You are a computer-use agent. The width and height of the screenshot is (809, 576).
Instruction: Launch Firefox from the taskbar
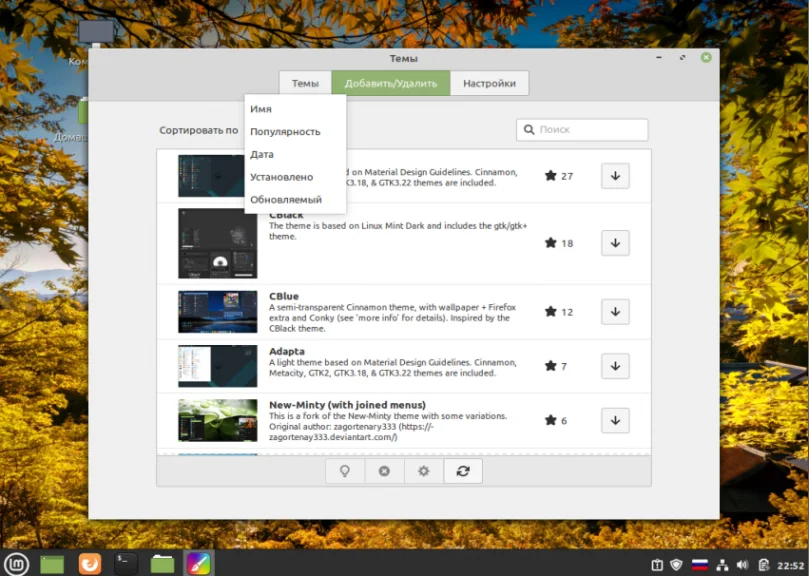[90, 564]
